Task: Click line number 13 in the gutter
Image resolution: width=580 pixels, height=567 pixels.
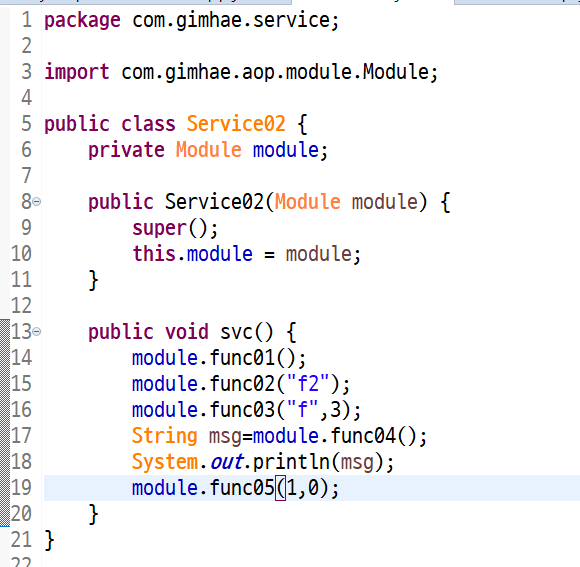Action: pos(21,332)
